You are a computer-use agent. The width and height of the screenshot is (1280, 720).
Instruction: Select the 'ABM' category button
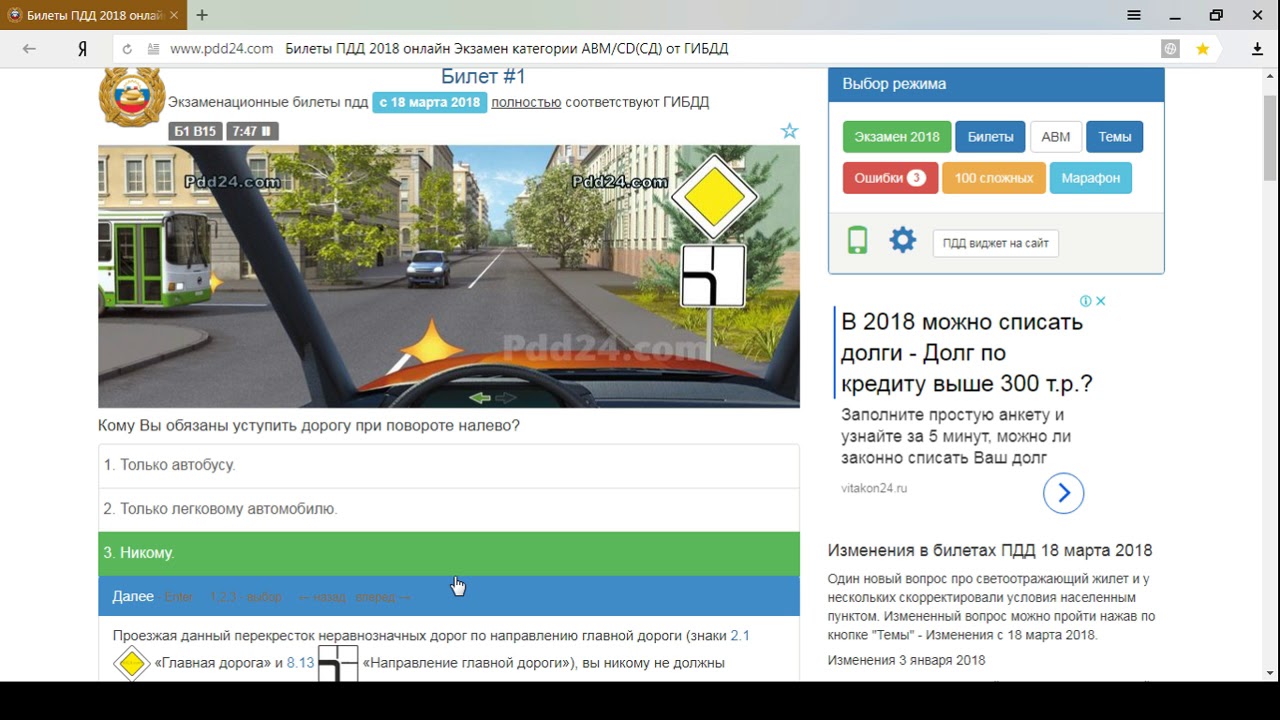[1056, 137]
